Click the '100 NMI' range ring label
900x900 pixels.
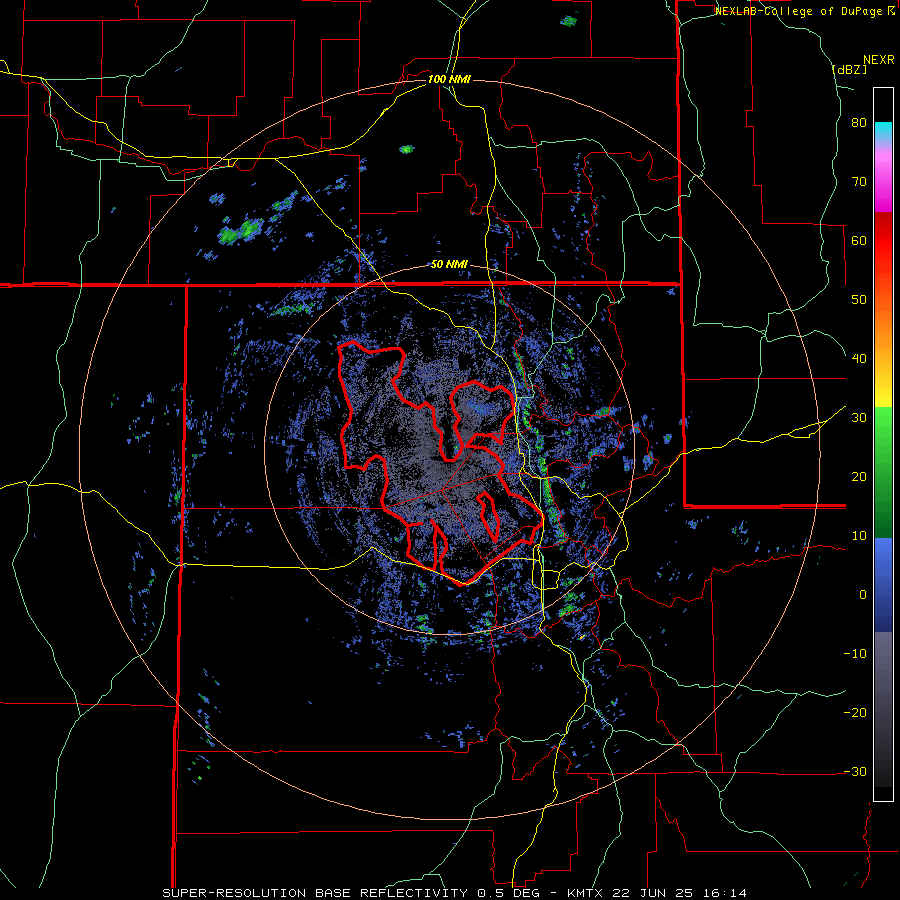point(449,79)
